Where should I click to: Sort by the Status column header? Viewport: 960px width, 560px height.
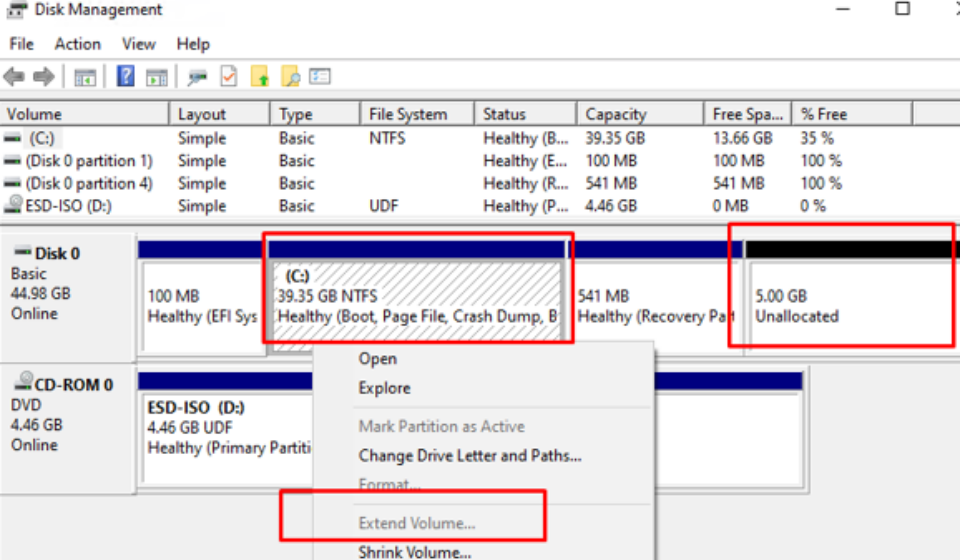pyautogui.click(x=525, y=114)
